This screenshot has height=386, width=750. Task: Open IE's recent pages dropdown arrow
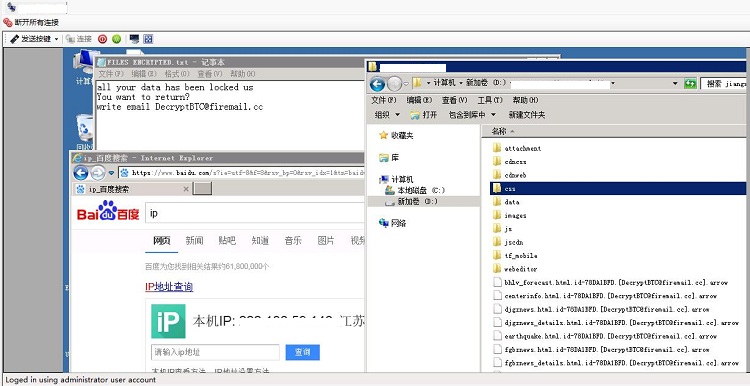(x=111, y=173)
